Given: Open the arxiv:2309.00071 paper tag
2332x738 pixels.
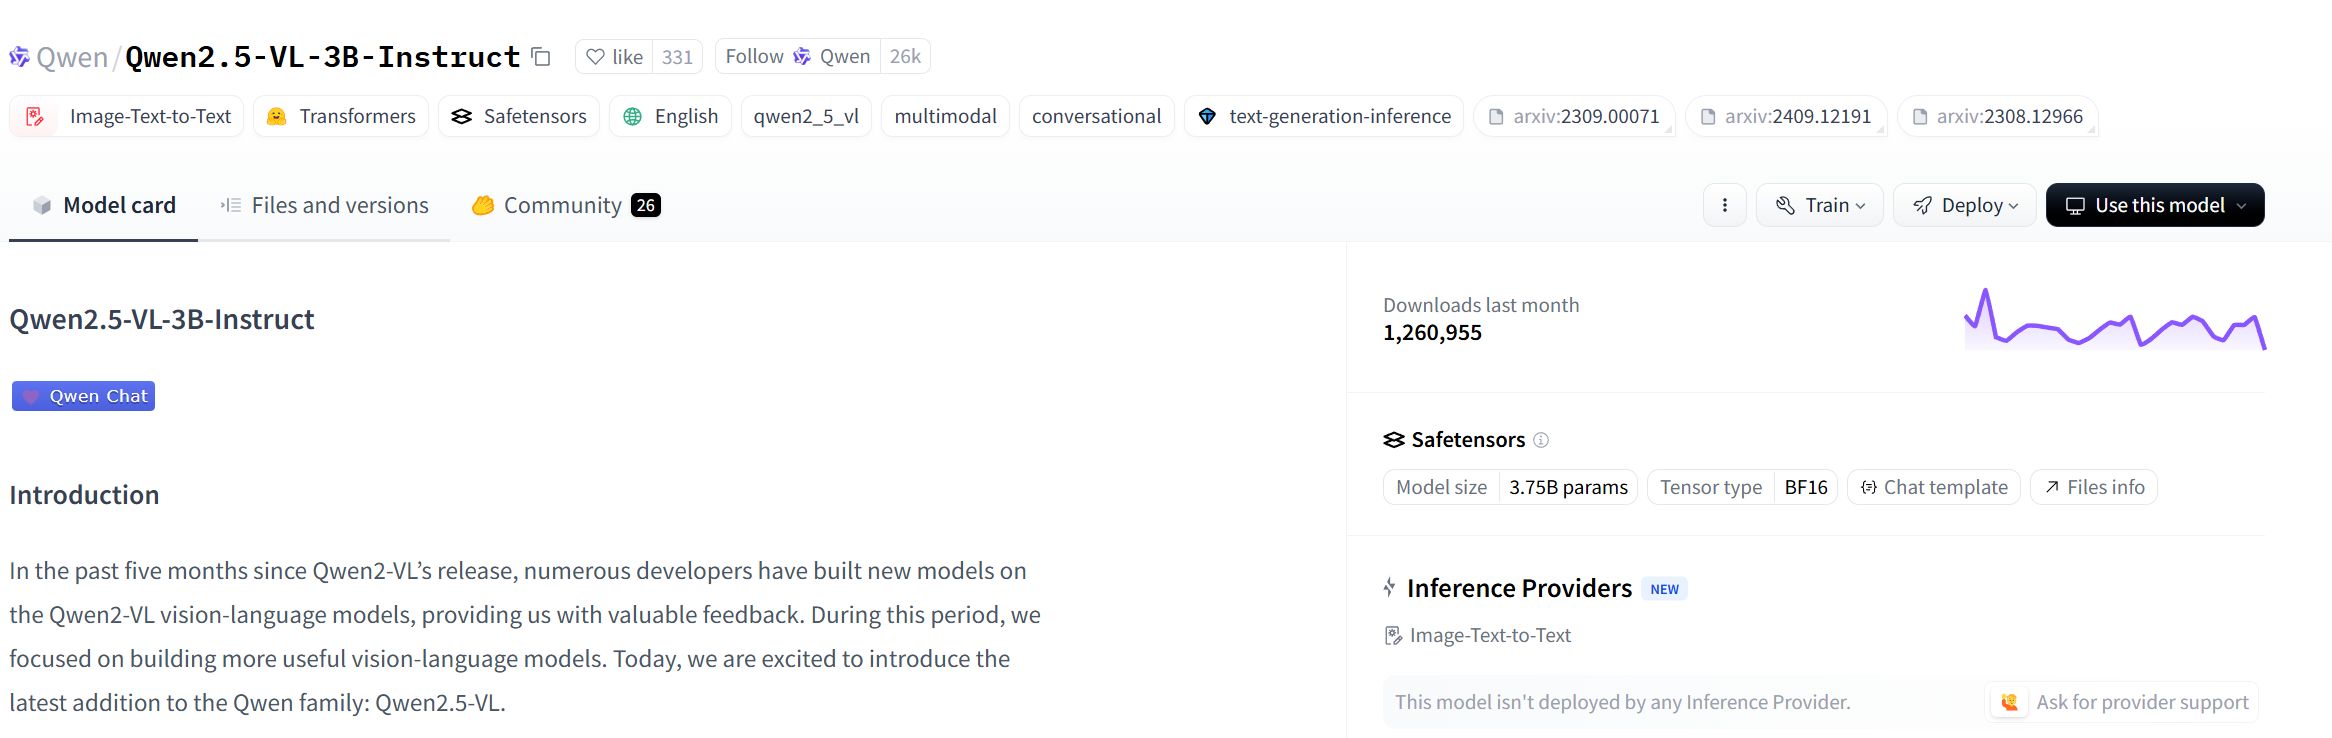Looking at the screenshot, I should pos(1574,116).
